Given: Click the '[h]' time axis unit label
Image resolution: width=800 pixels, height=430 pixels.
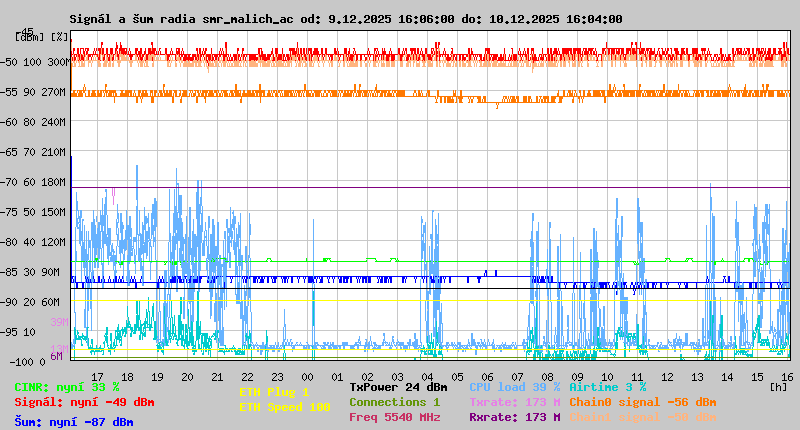Looking at the screenshot, I should [x=778, y=387].
